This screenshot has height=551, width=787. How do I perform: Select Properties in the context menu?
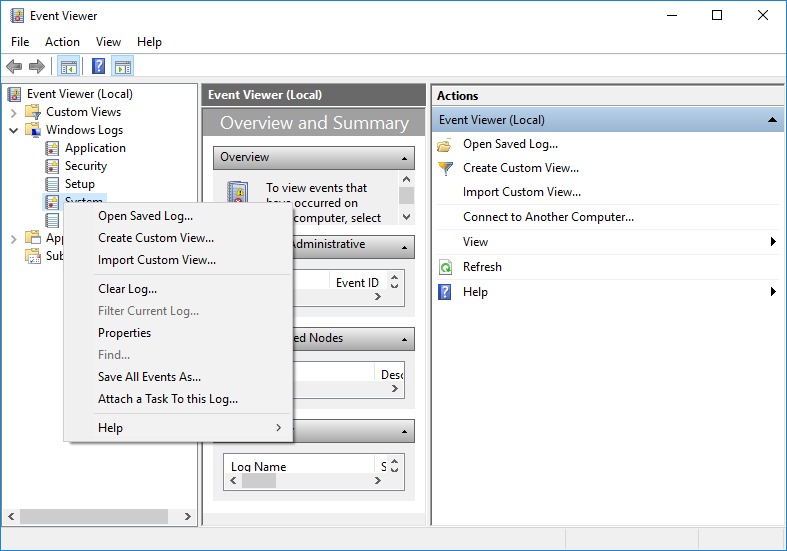click(x=124, y=333)
